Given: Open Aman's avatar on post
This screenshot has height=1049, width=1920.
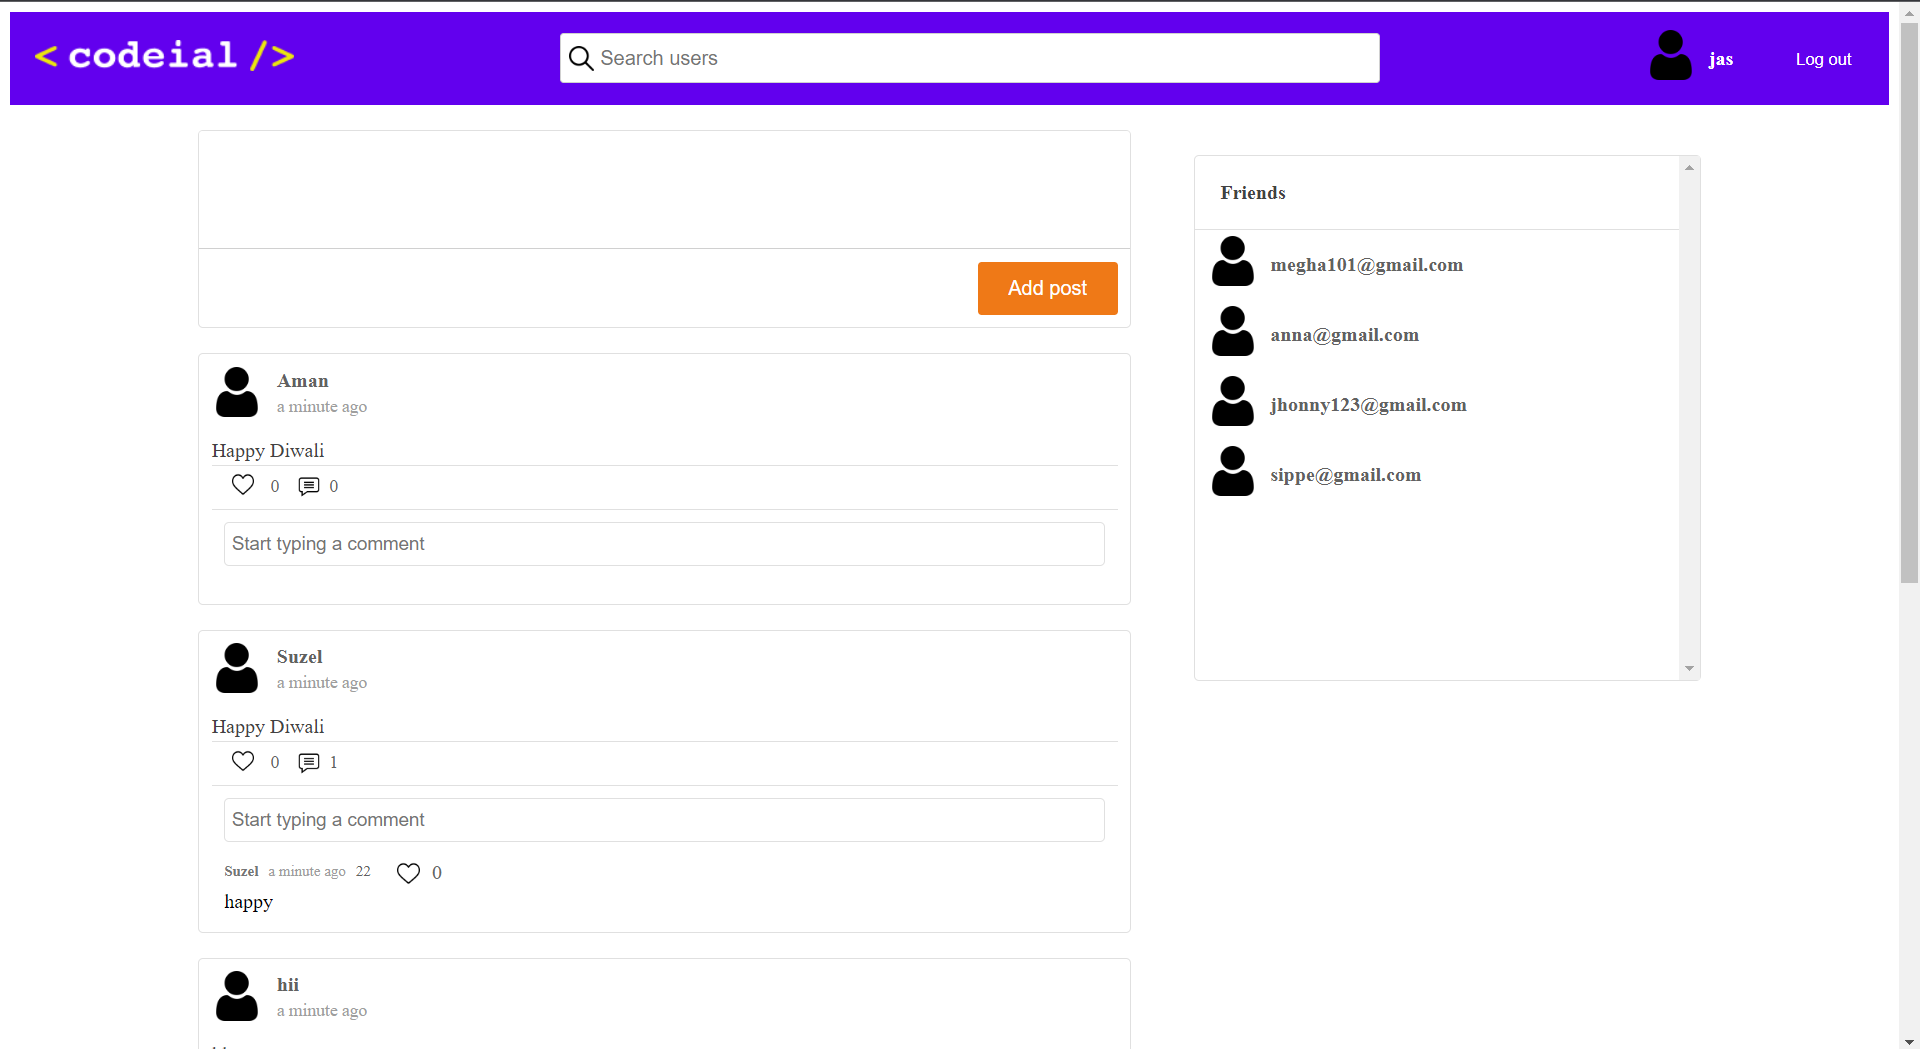Looking at the screenshot, I should [x=237, y=392].
